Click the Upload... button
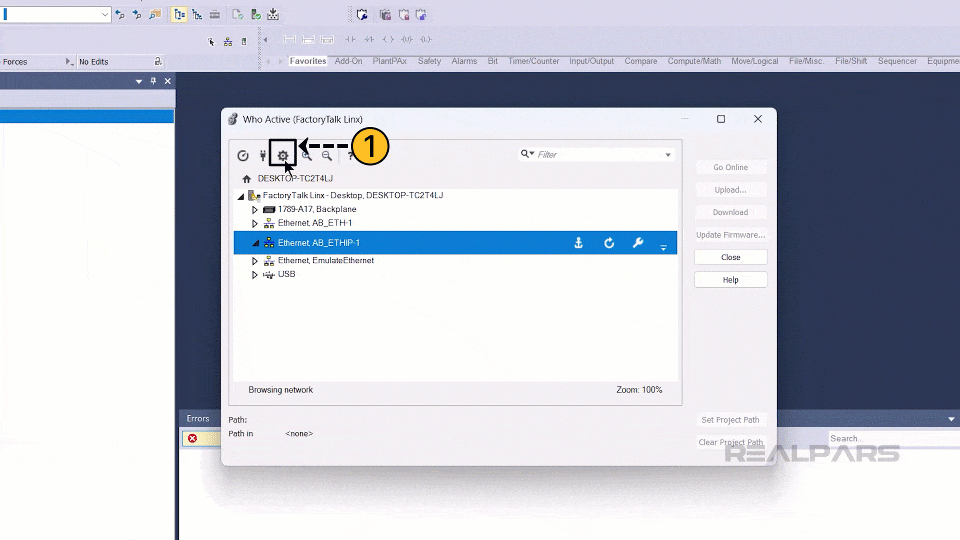 click(730, 190)
